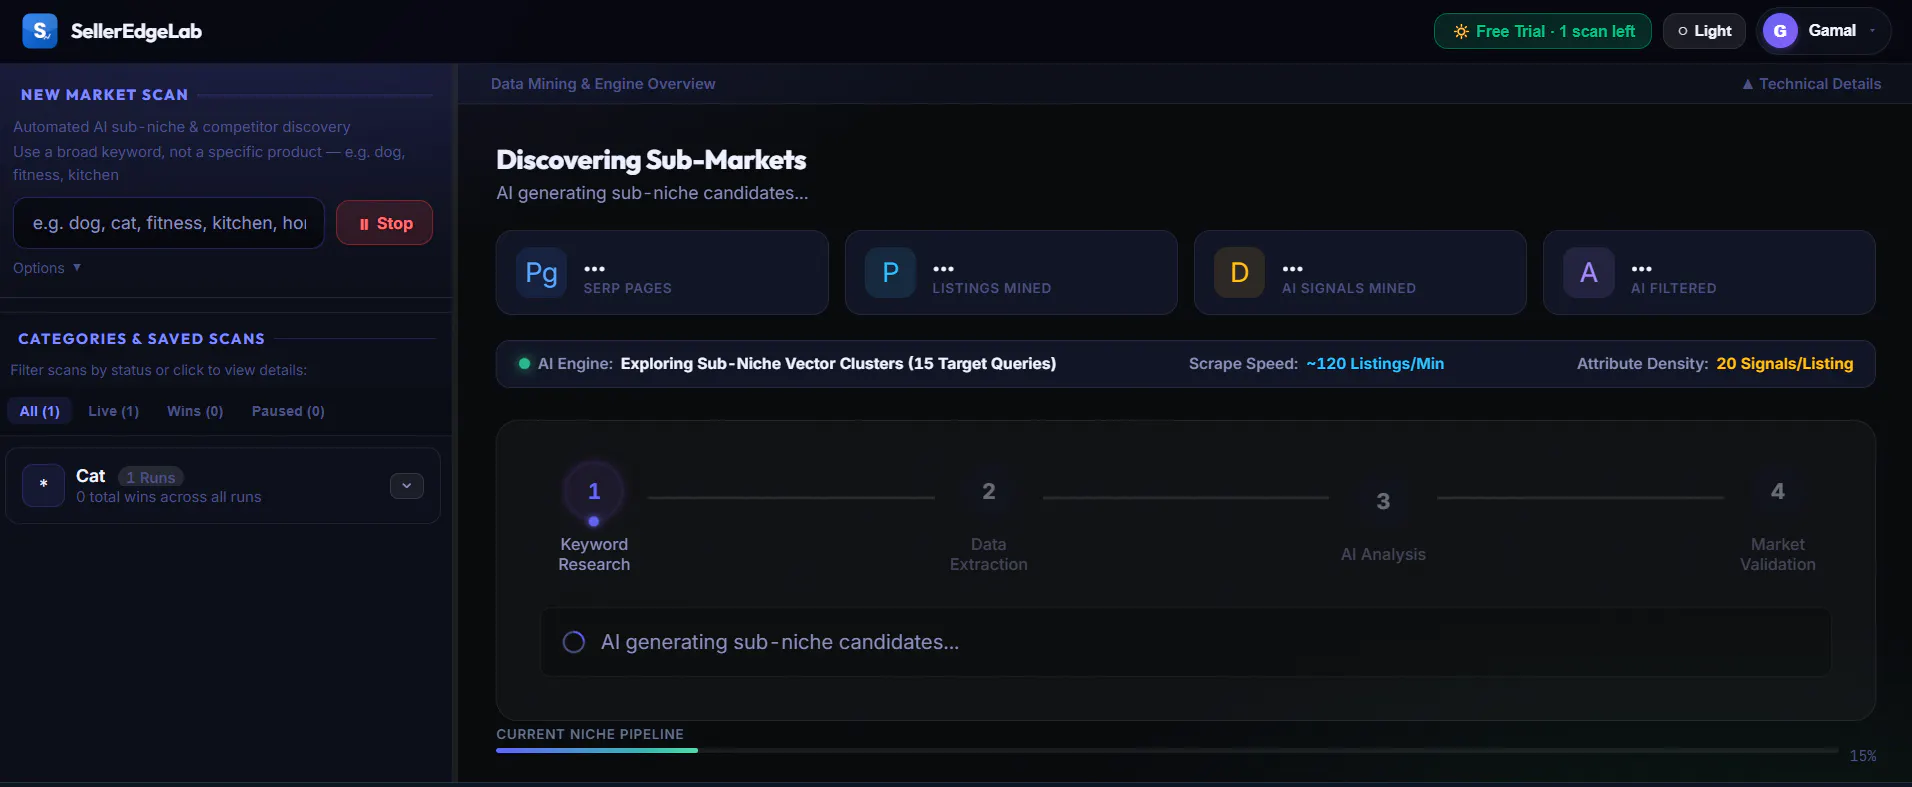
Task: Click the ~120 Listings/Min value
Action: (x=1375, y=364)
